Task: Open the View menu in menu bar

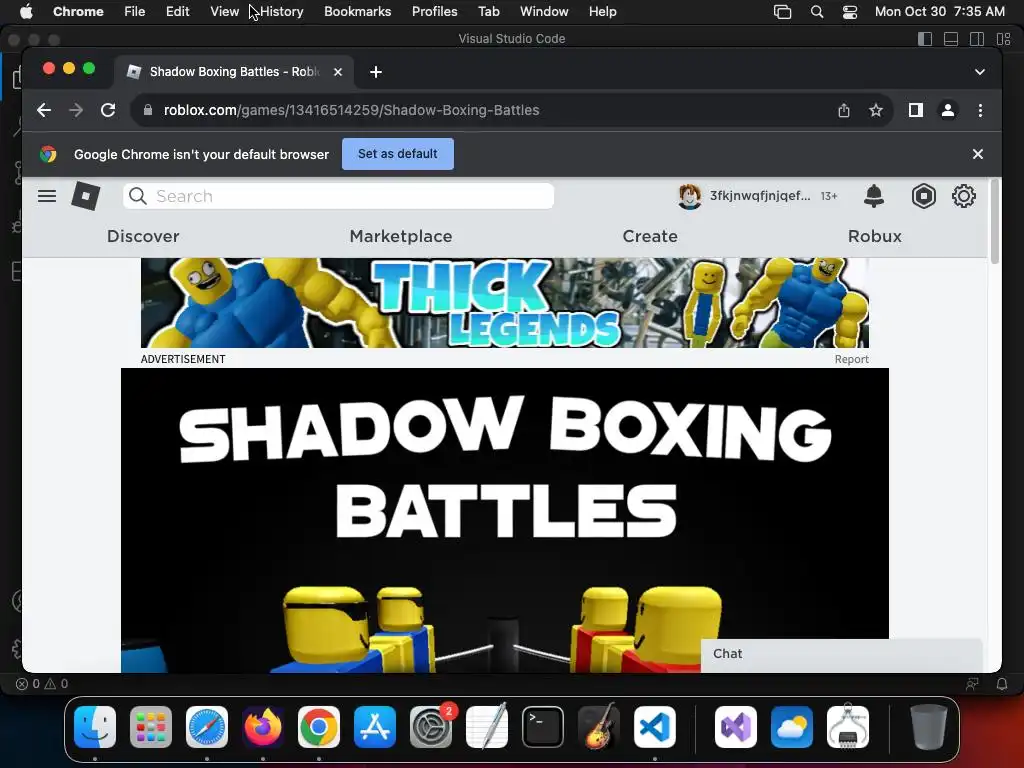Action: pyautogui.click(x=224, y=12)
